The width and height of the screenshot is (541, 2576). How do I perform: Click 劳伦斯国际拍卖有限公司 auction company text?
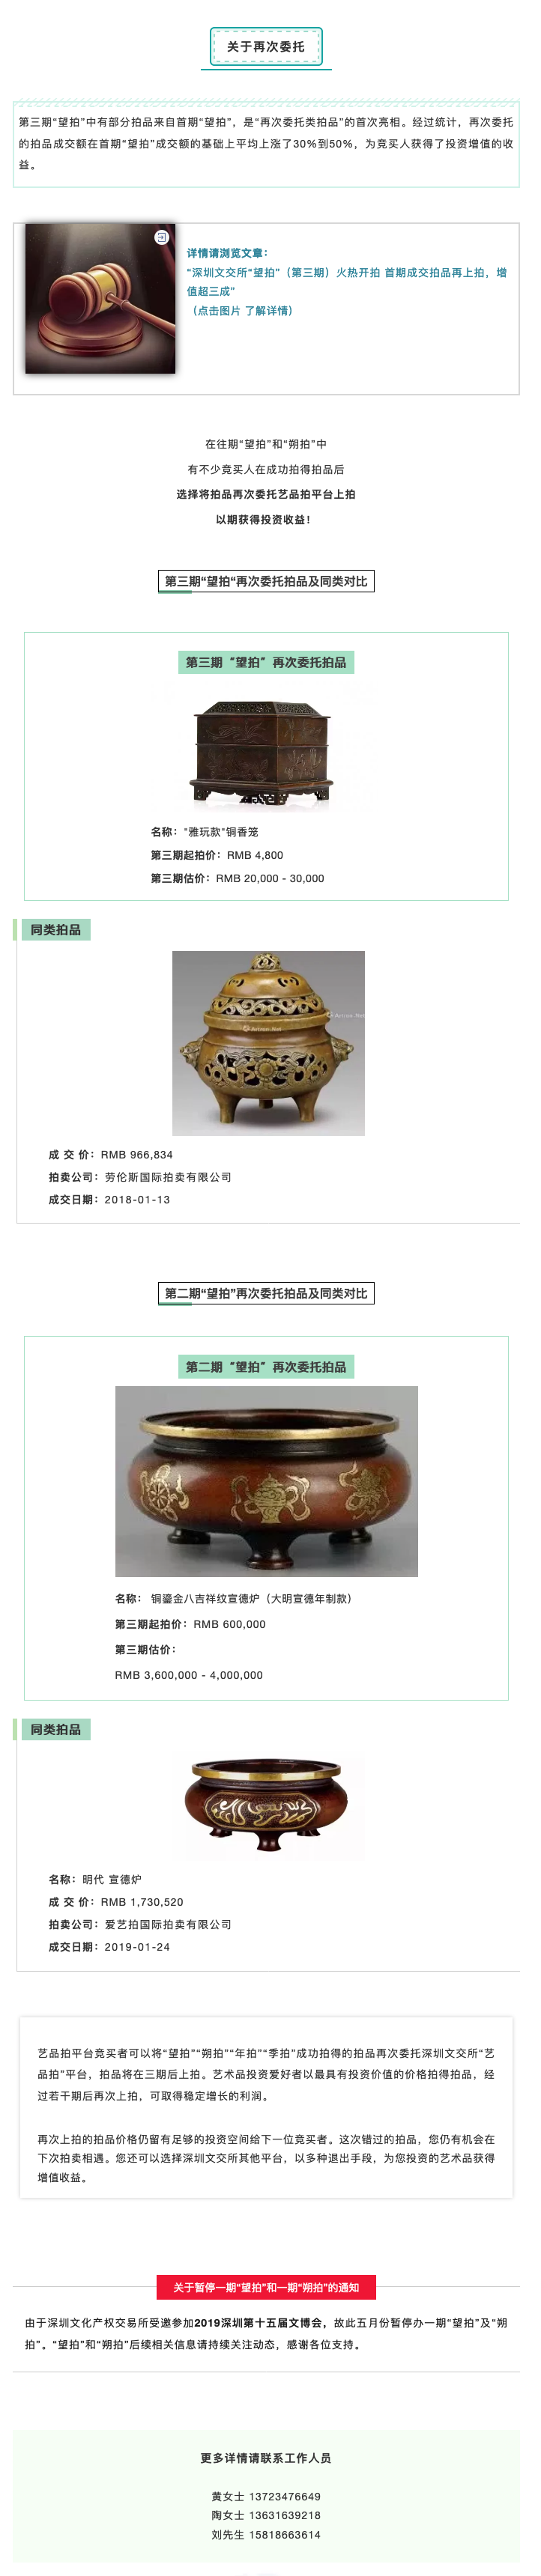click(168, 1177)
